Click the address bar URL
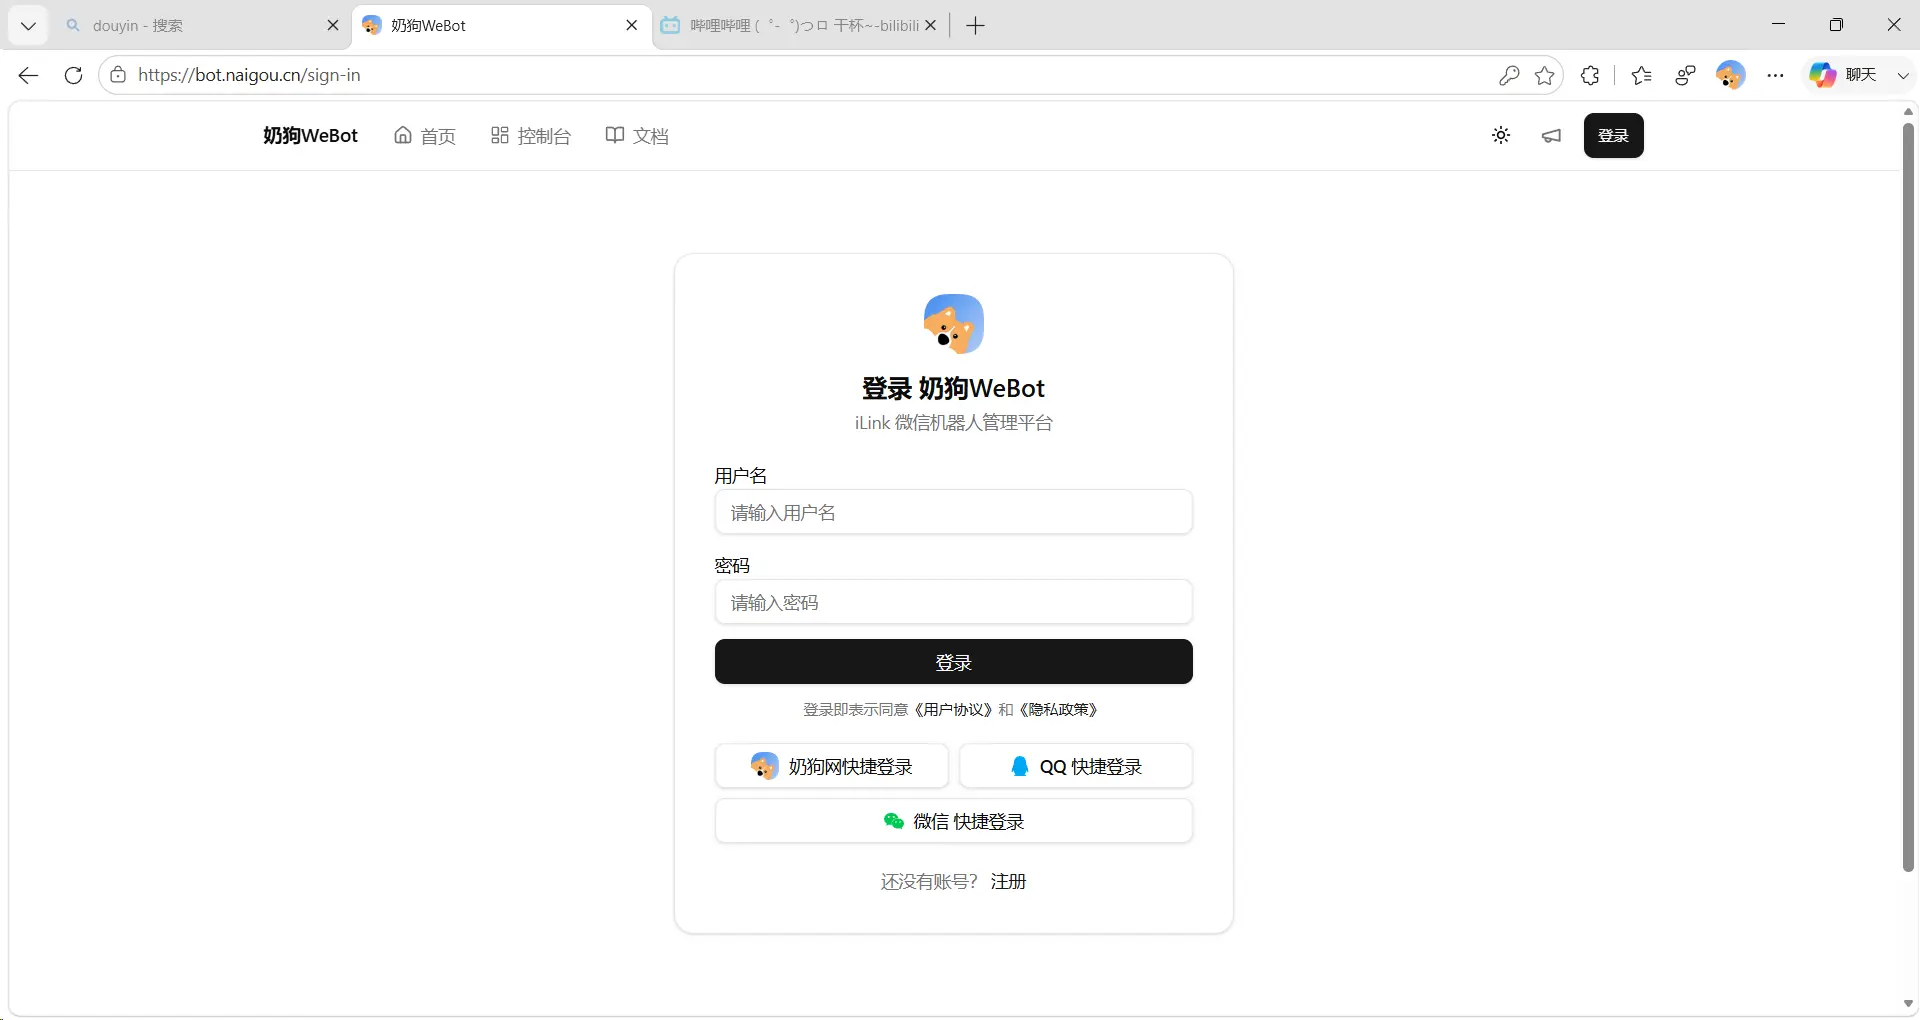Image resolution: width=1920 pixels, height=1020 pixels. (x=249, y=75)
